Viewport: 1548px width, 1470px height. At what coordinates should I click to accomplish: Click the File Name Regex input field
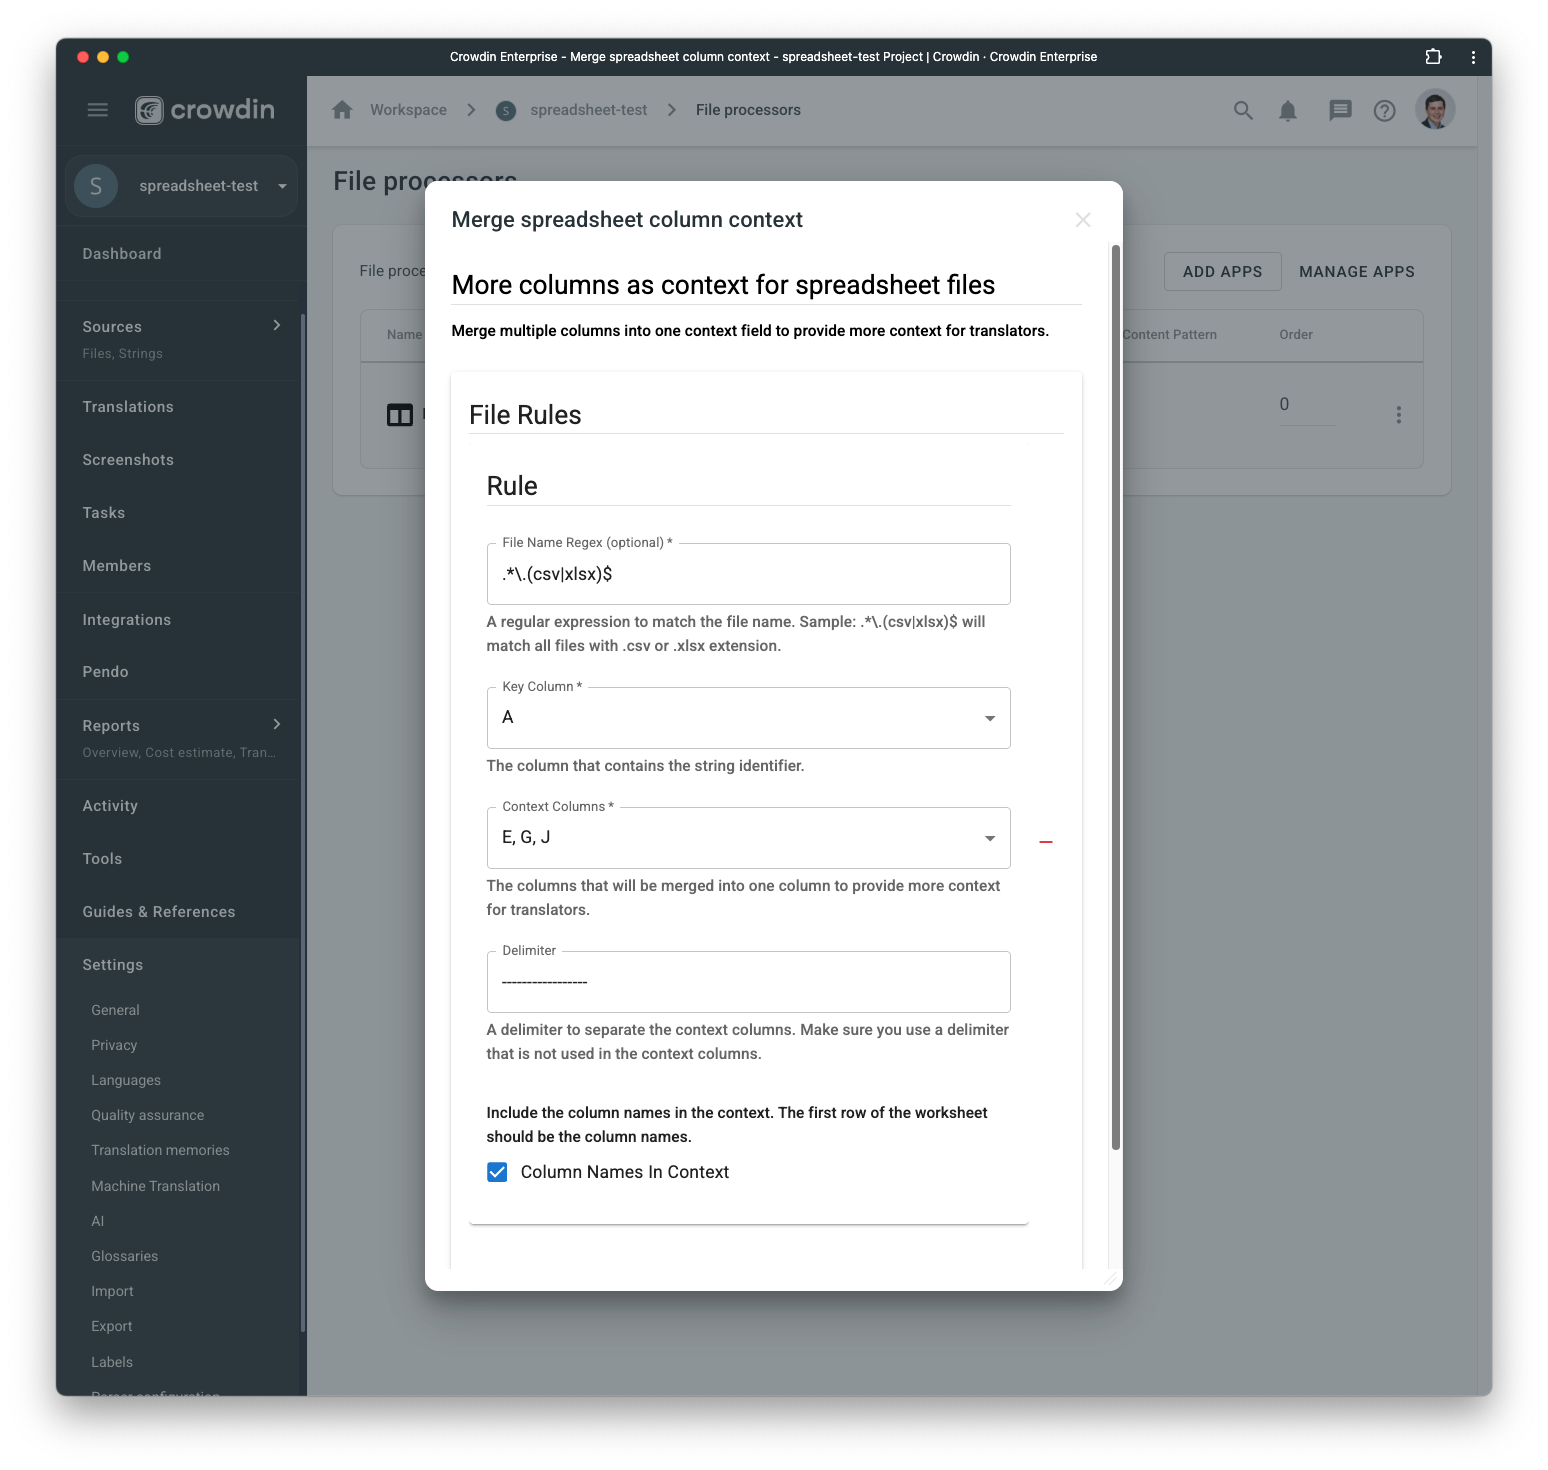coord(748,574)
